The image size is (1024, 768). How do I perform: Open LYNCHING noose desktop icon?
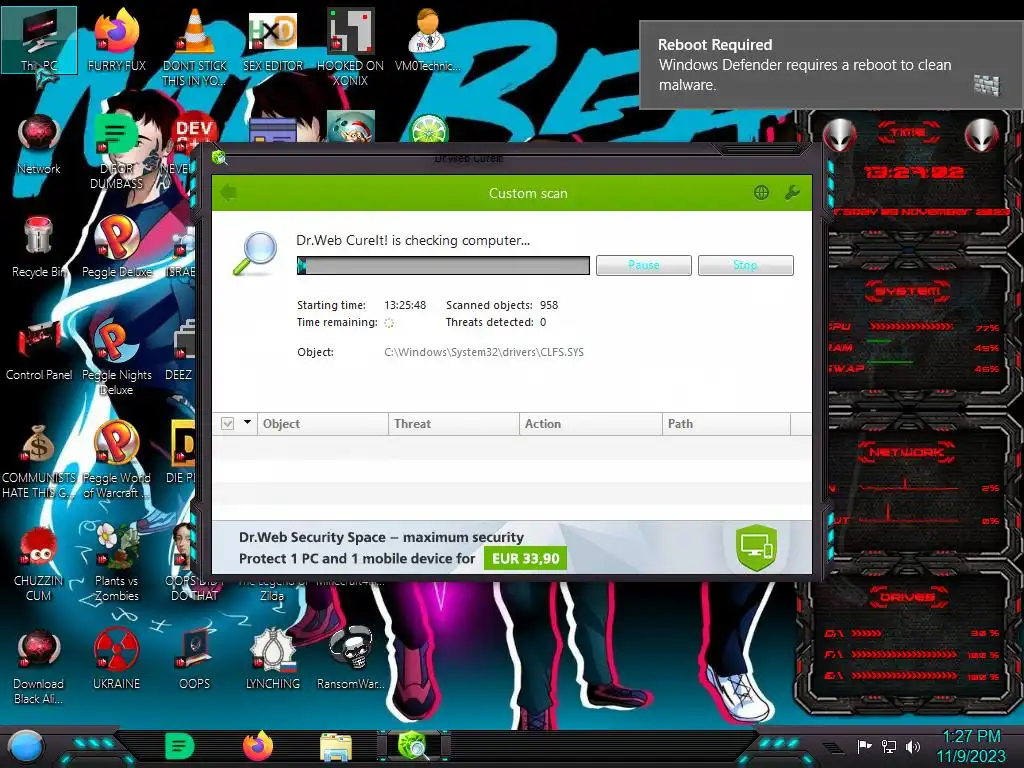272,660
